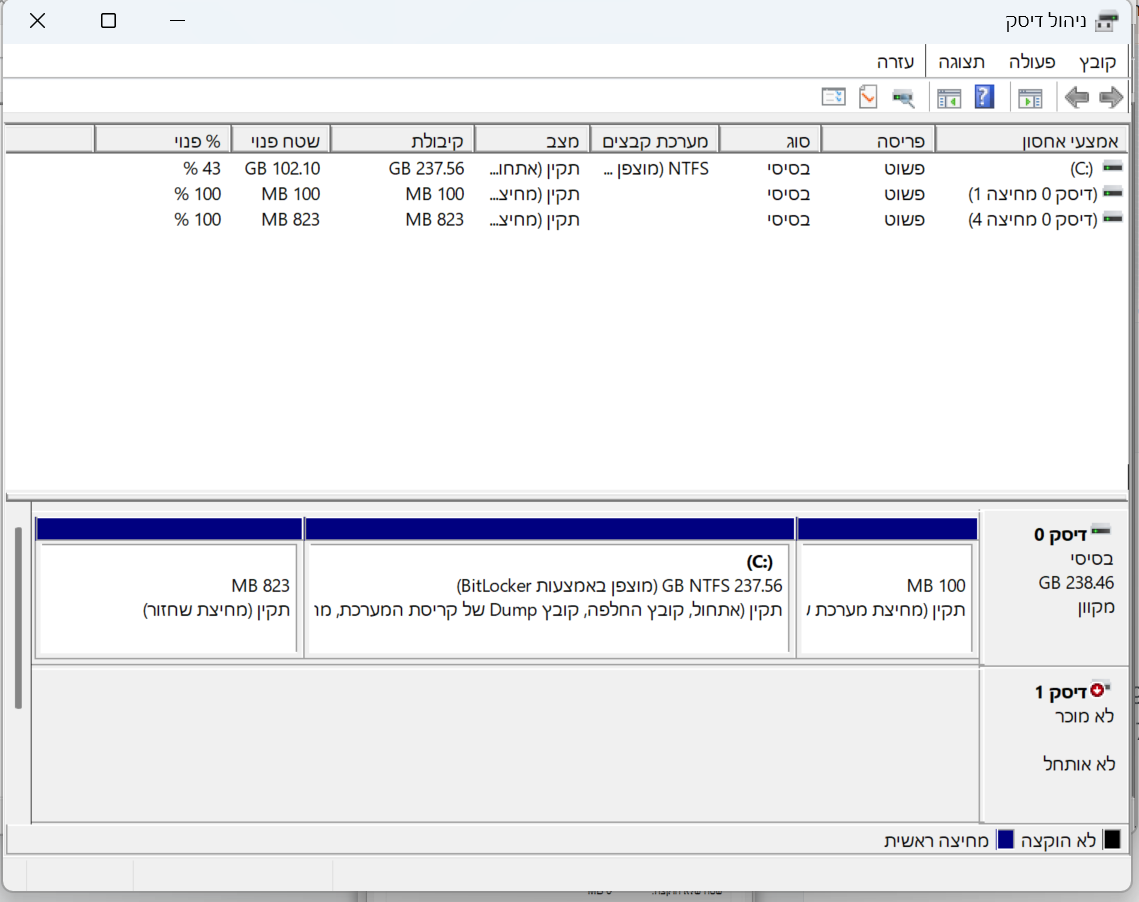Open the עזרה (Help) menu
Screen dimensions: 1139x902
coord(896,62)
